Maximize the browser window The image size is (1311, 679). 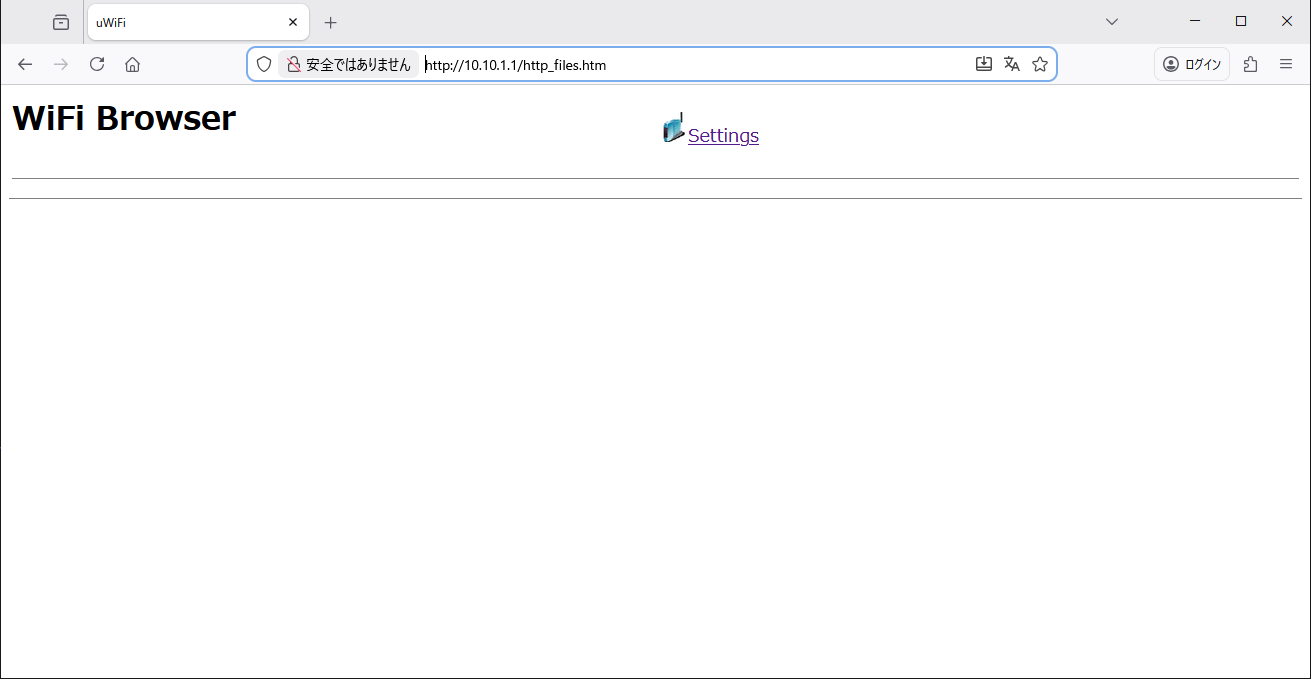tap(1241, 21)
